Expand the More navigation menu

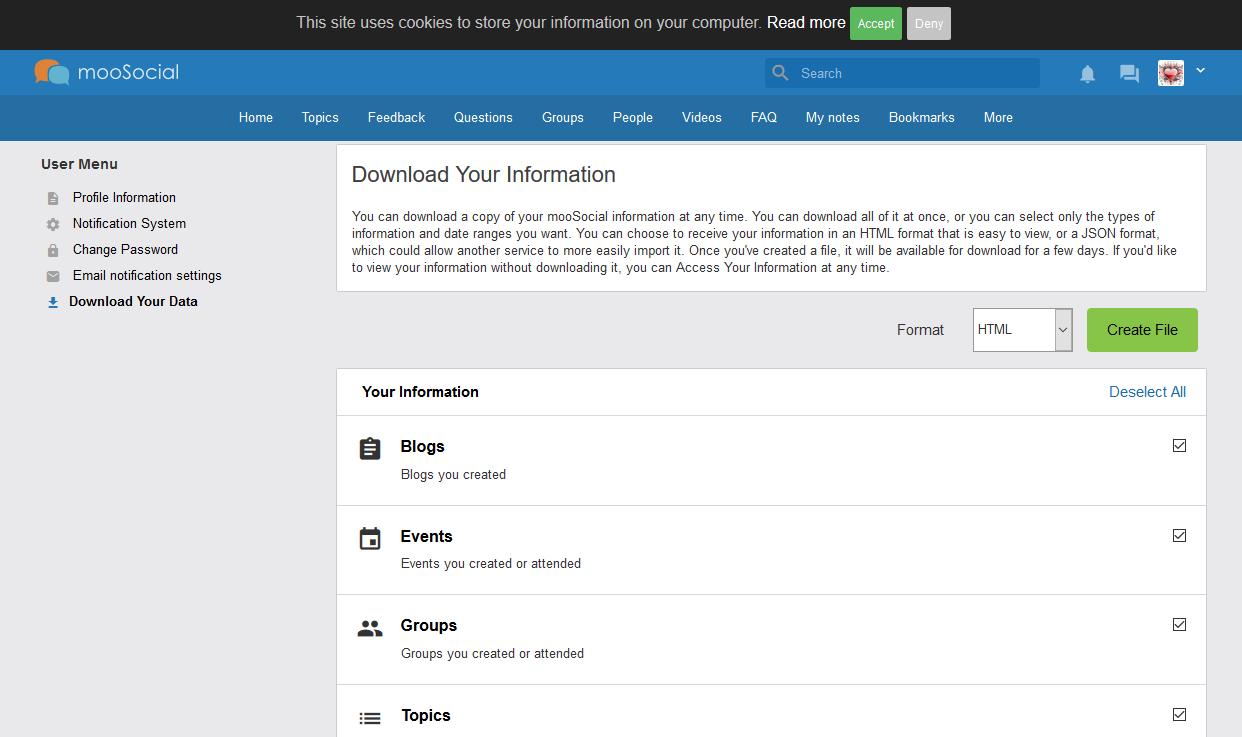pyautogui.click(x=998, y=118)
